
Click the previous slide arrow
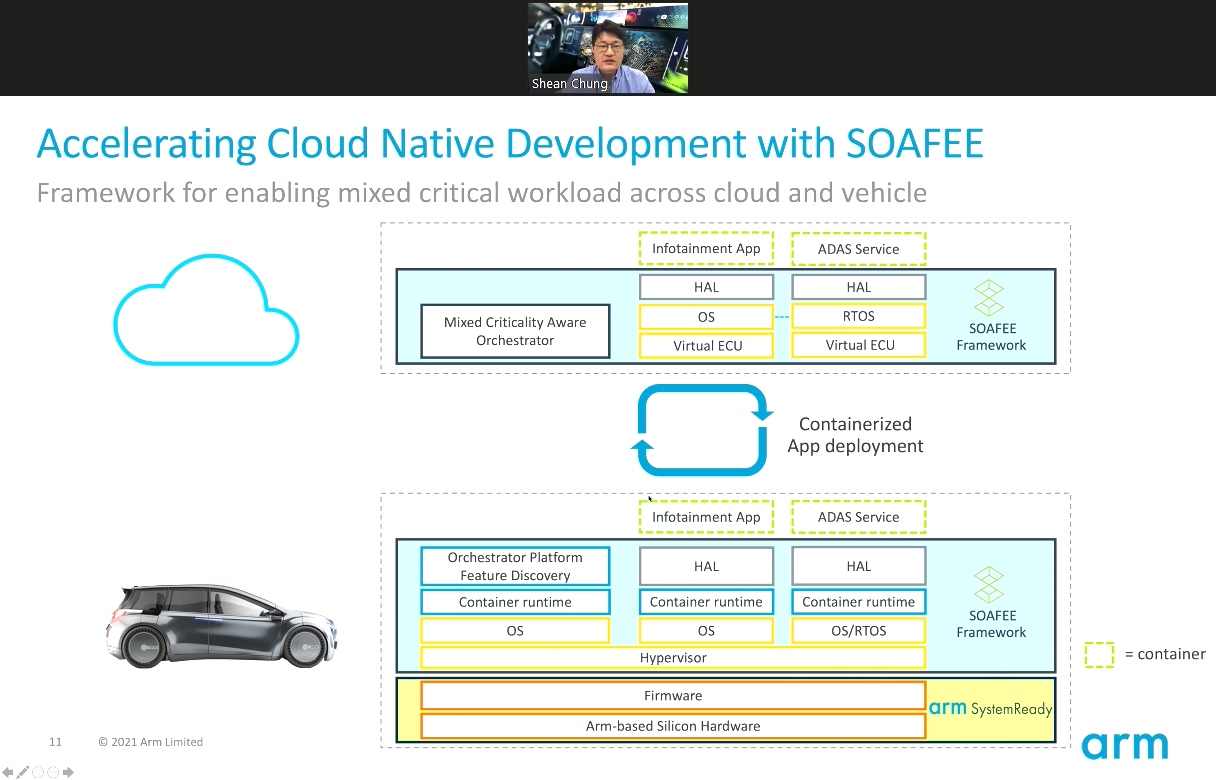8,772
